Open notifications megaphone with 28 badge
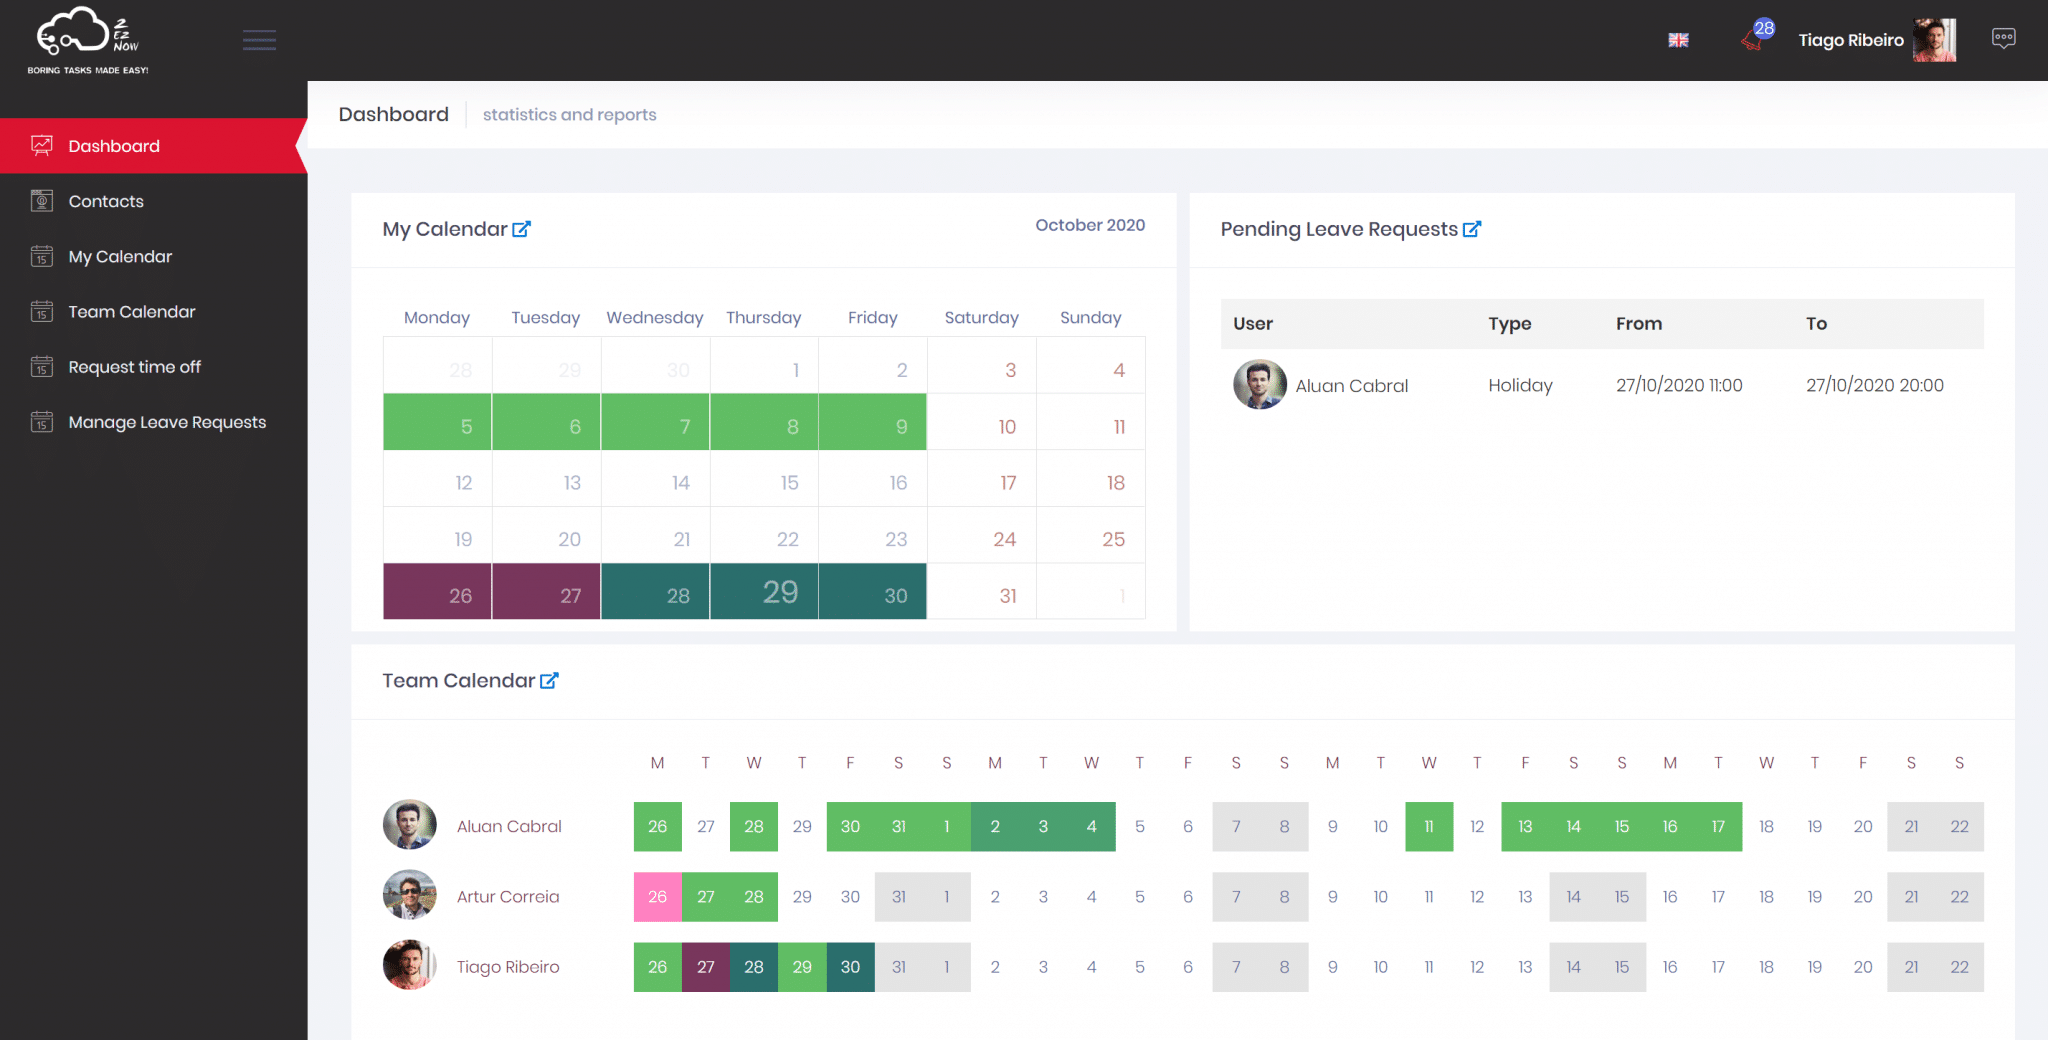 click(x=1754, y=38)
